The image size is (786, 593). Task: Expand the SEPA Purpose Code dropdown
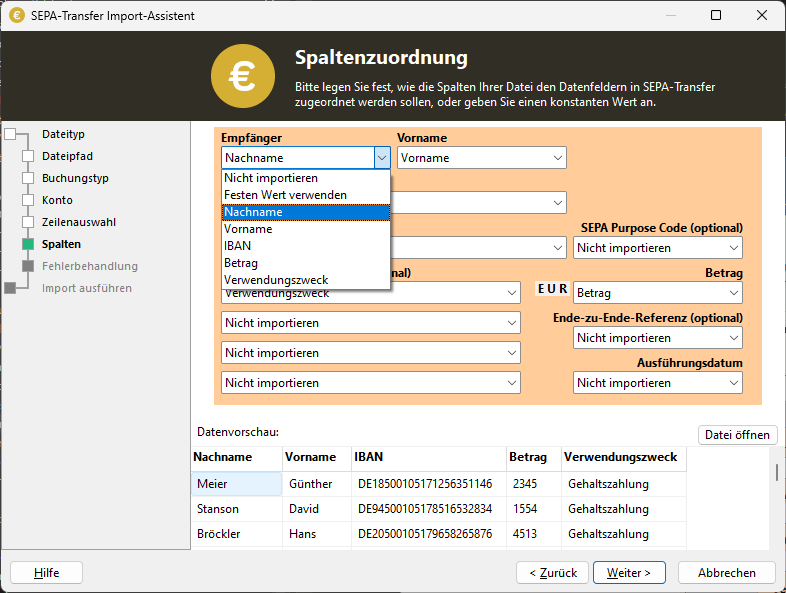658,248
